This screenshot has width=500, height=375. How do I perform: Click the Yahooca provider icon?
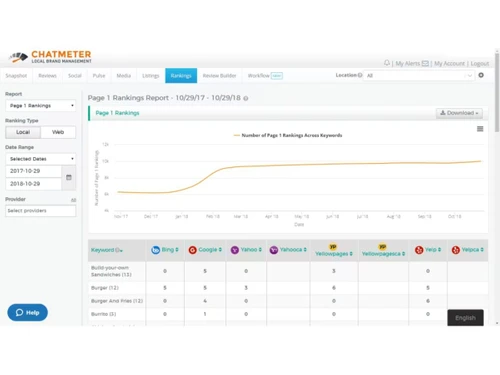(274, 250)
